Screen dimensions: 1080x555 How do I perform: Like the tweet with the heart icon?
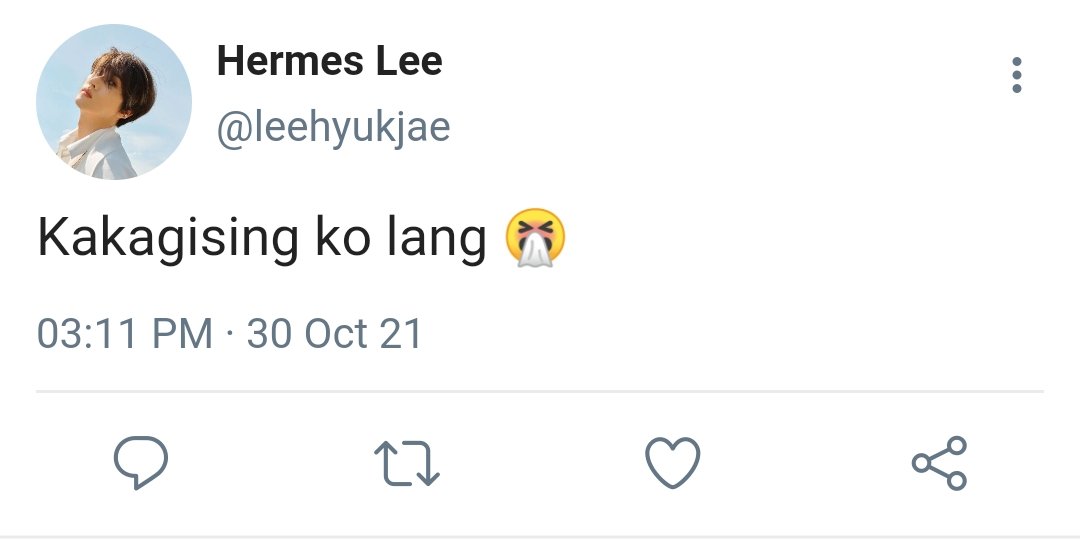coord(672,463)
